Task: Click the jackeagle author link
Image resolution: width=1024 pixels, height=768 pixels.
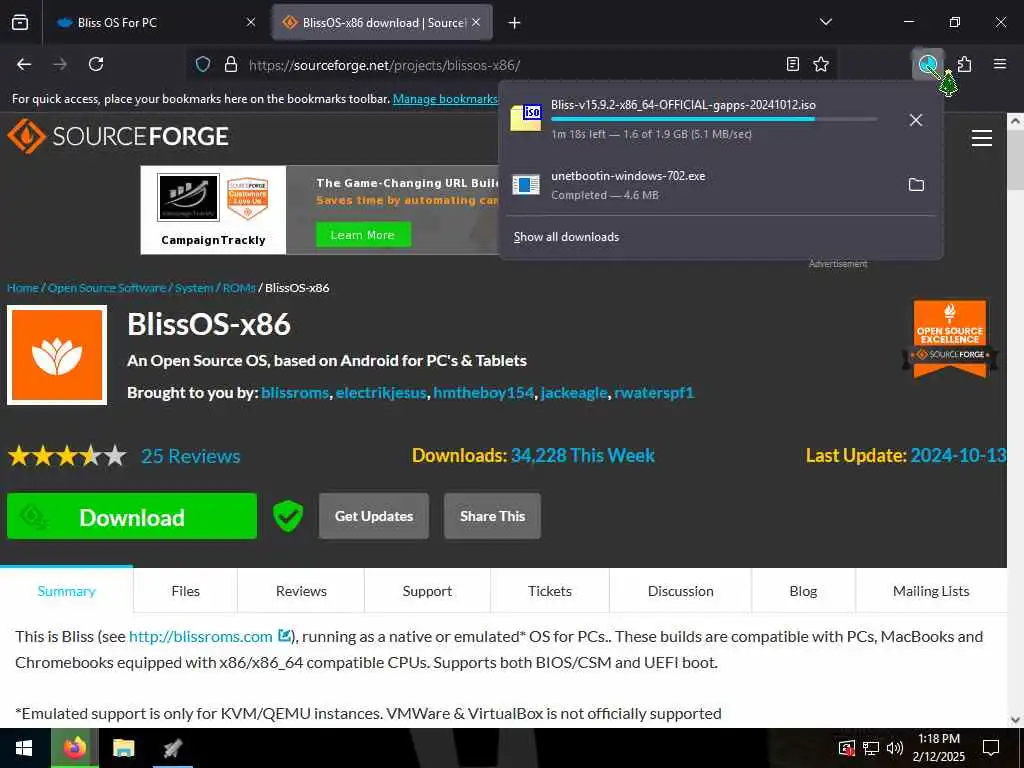Action: coord(574,392)
